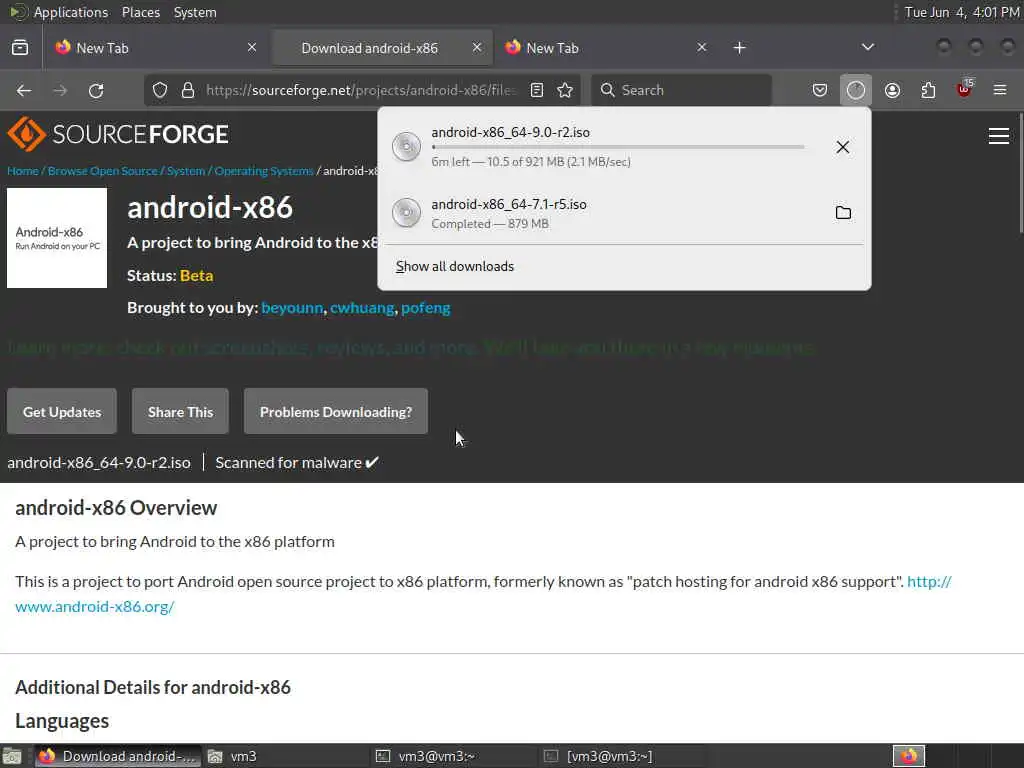Open the pofeng profile link
1024x768 pixels.
point(425,308)
